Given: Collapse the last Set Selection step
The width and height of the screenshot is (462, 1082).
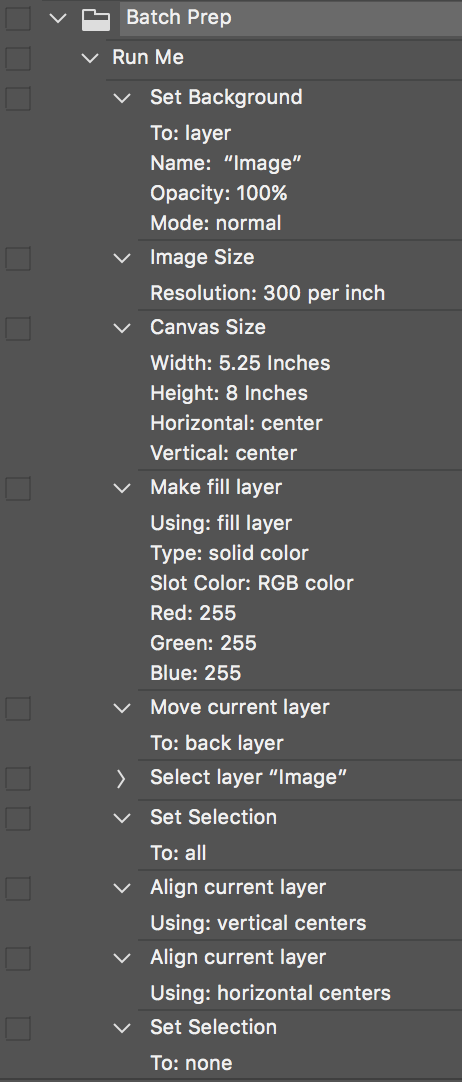Looking at the screenshot, I should tap(122, 1027).
